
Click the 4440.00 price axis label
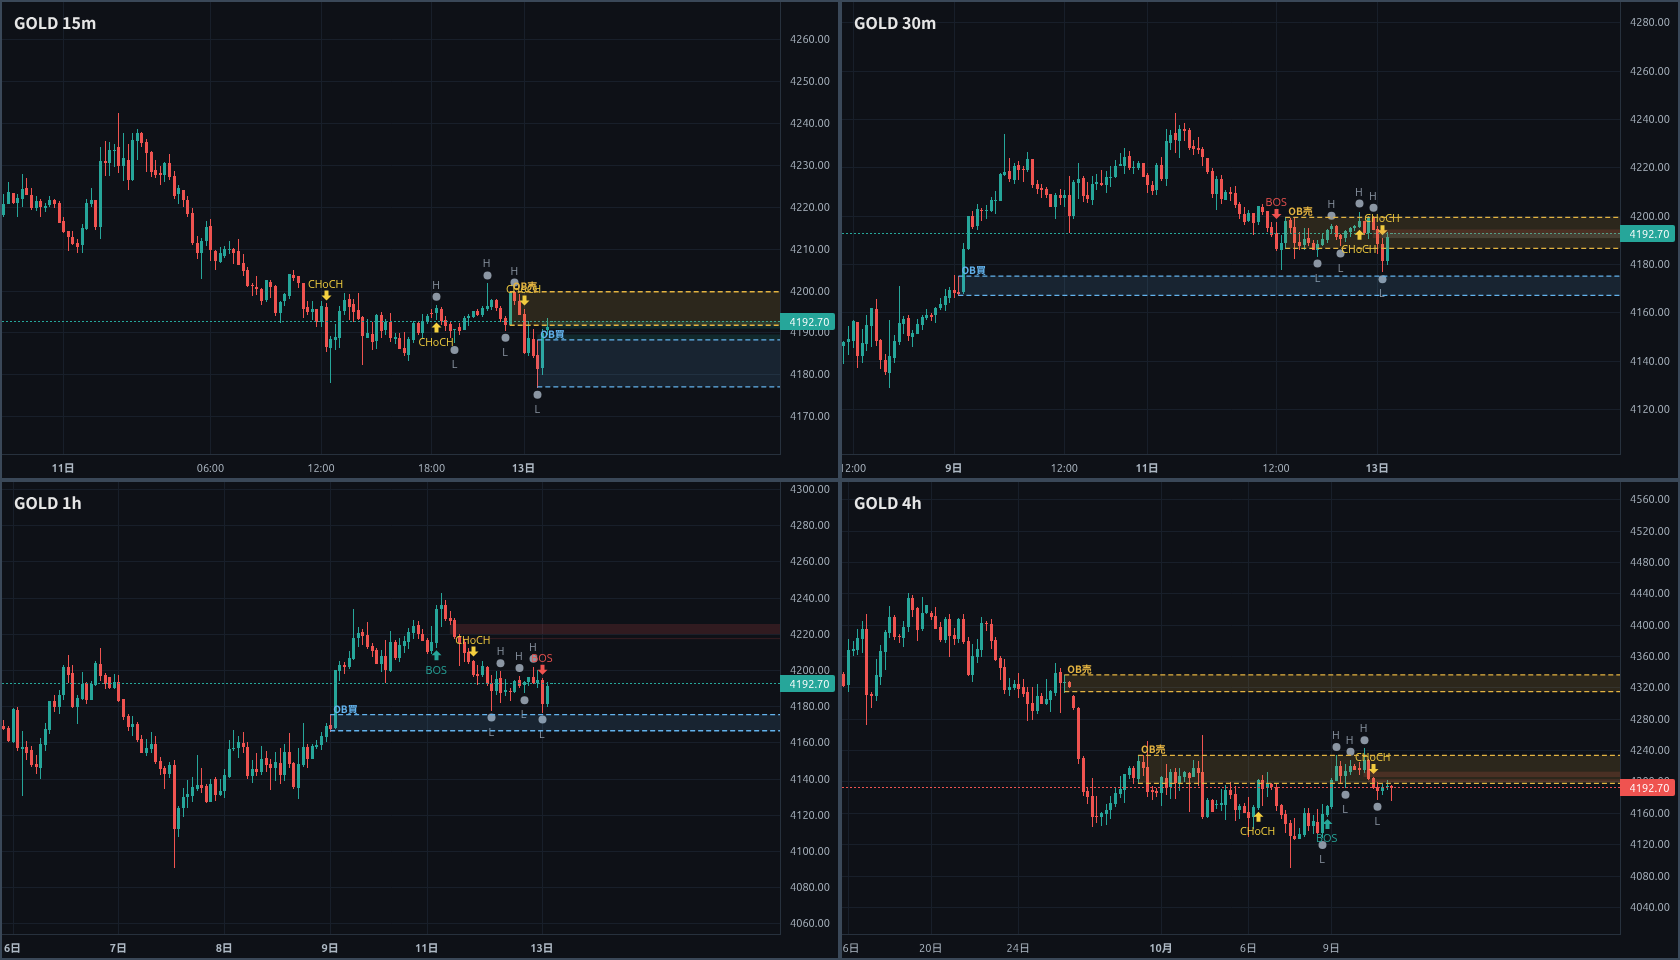[x=1650, y=593]
